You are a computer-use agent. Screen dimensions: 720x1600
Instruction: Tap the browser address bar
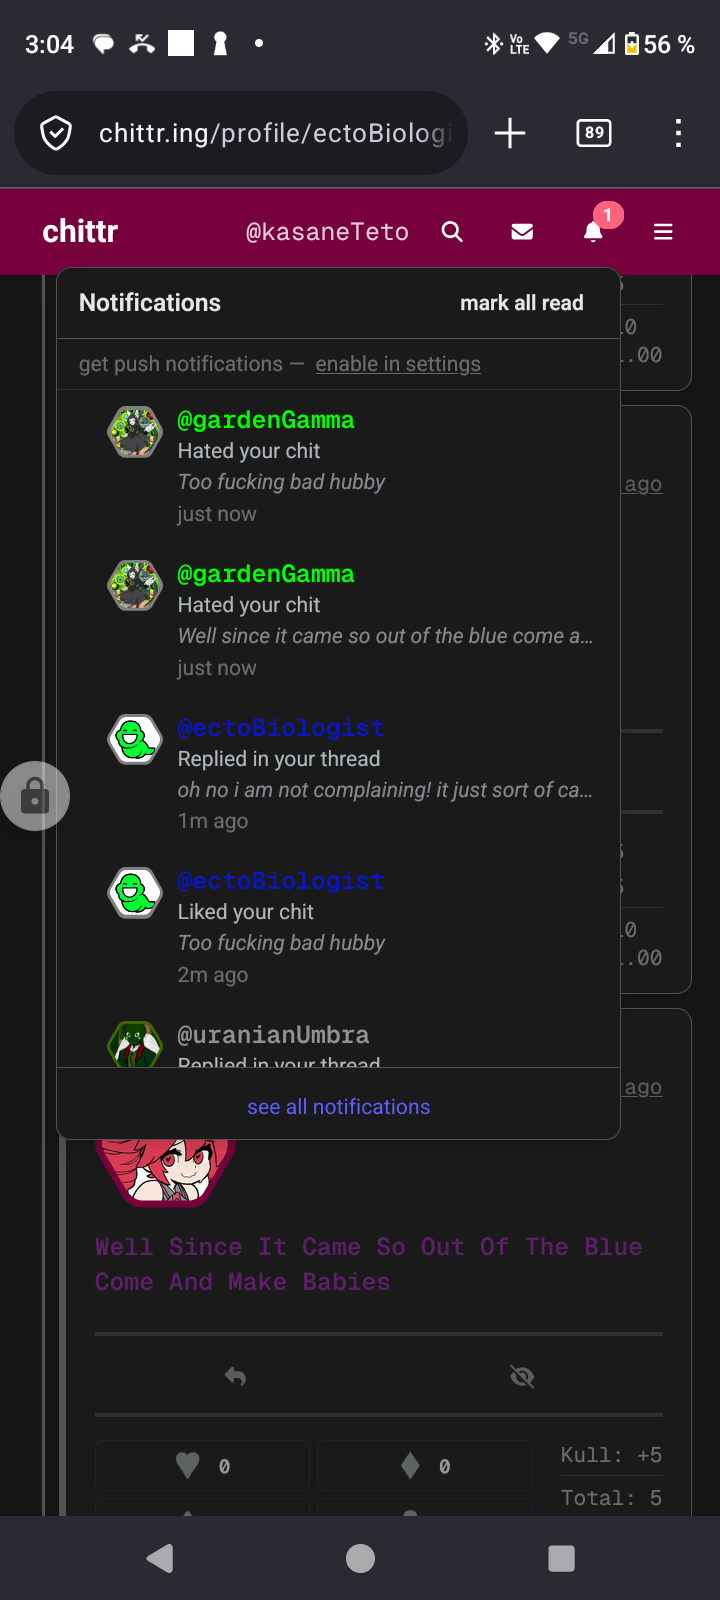(x=274, y=133)
